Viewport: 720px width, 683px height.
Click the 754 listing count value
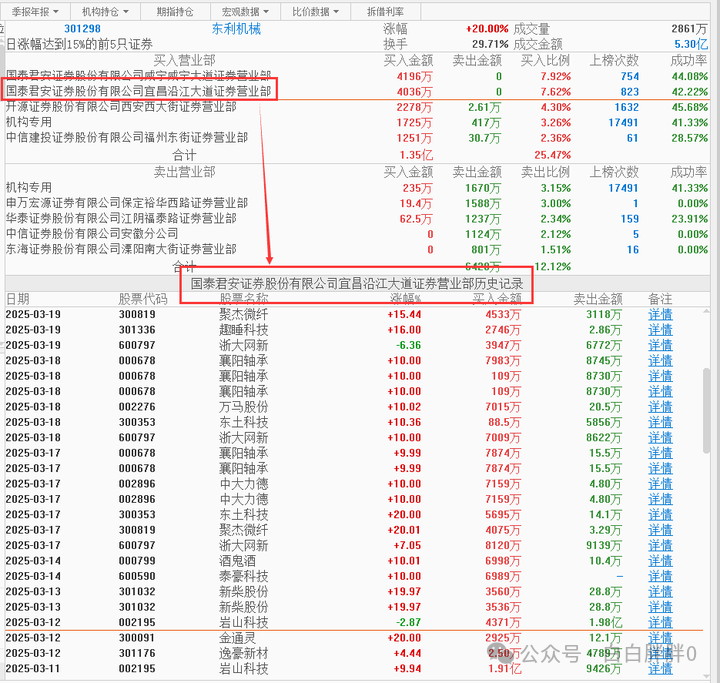pyautogui.click(x=630, y=76)
